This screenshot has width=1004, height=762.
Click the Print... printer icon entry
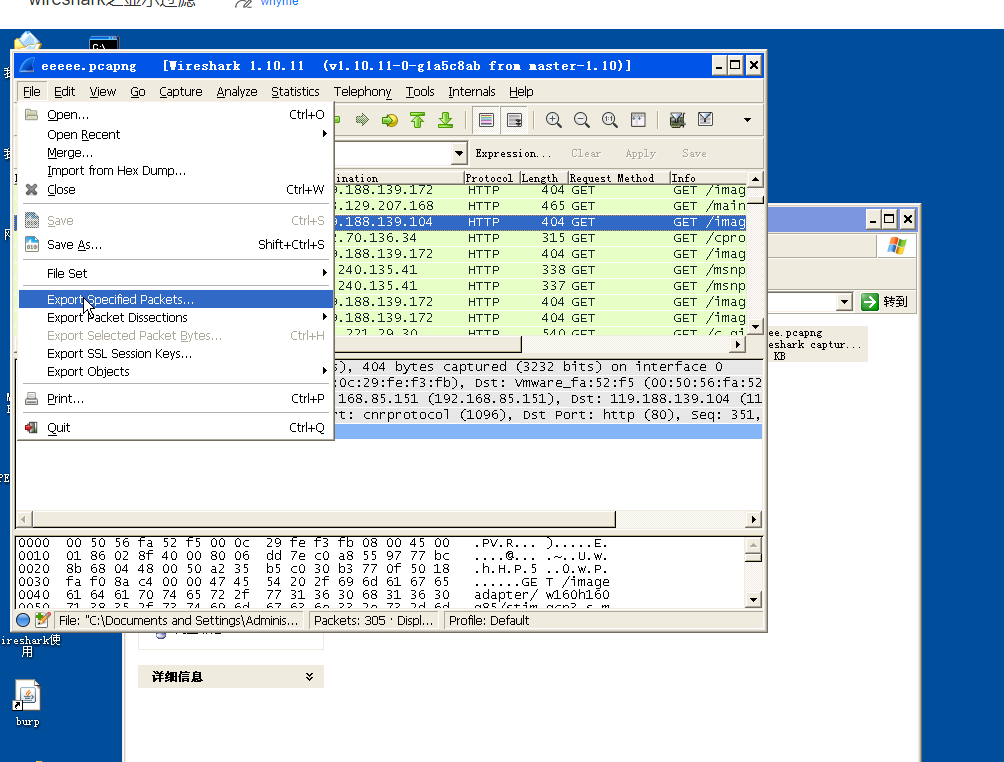click(x=175, y=398)
